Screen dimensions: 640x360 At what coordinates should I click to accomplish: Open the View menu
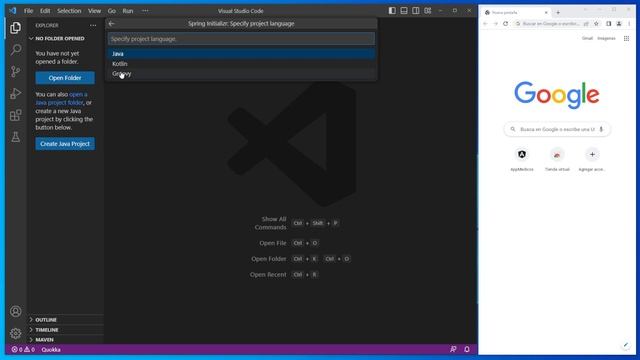point(94,11)
